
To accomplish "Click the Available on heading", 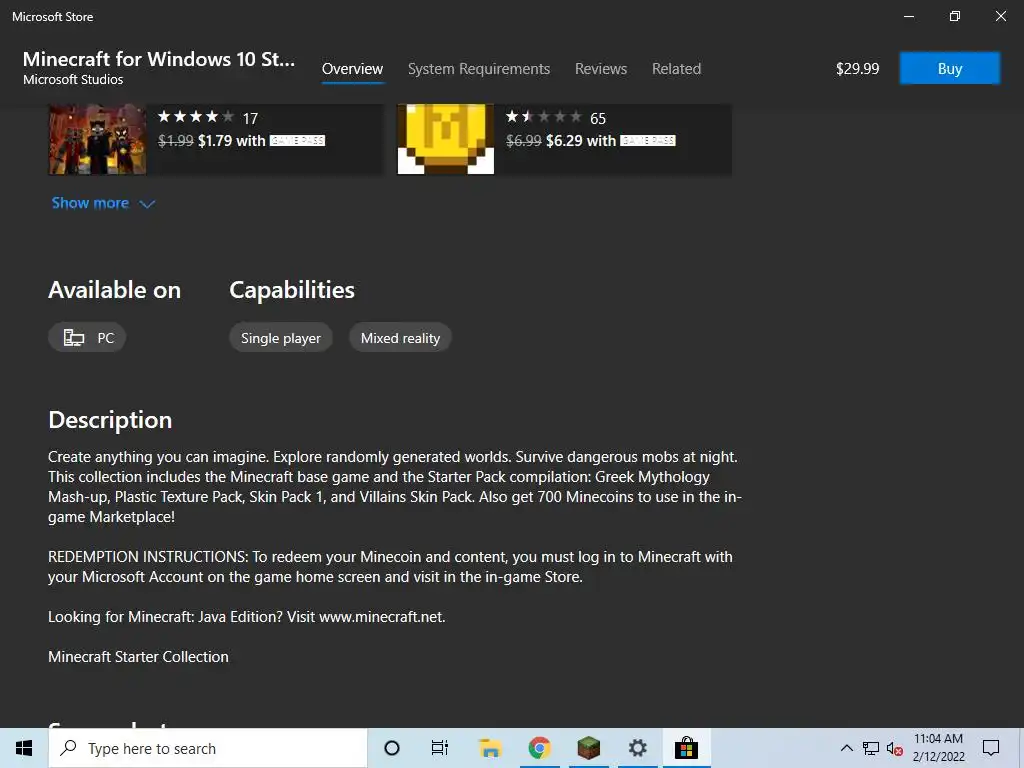I will [x=114, y=290].
